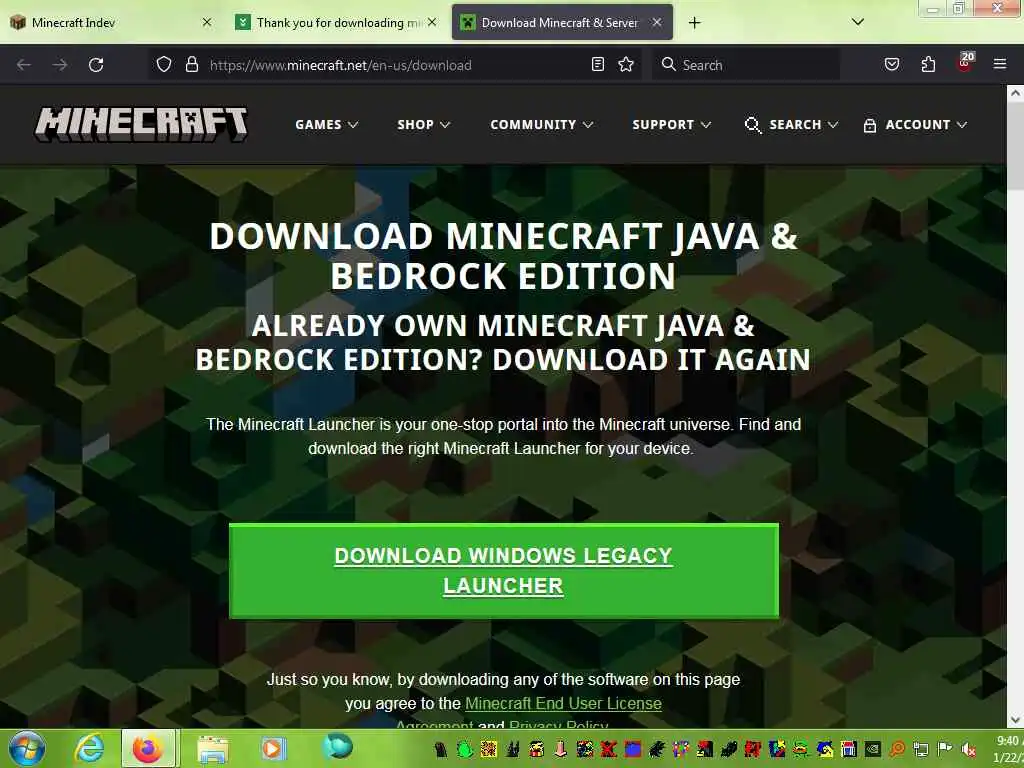Screen dimensions: 1024x768
Task: Click the Minecraft logo
Action: [x=141, y=124]
